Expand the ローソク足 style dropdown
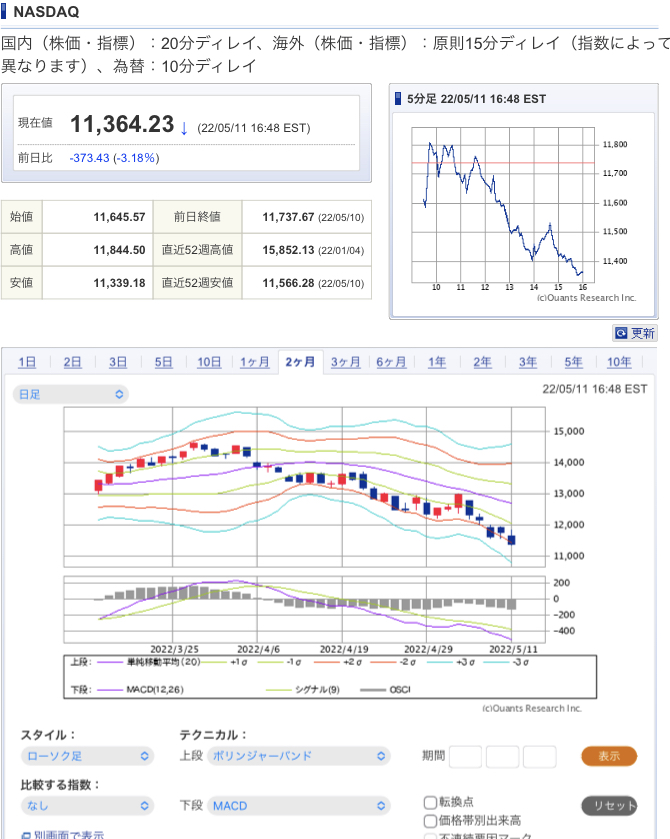The image size is (670, 839). pos(87,756)
